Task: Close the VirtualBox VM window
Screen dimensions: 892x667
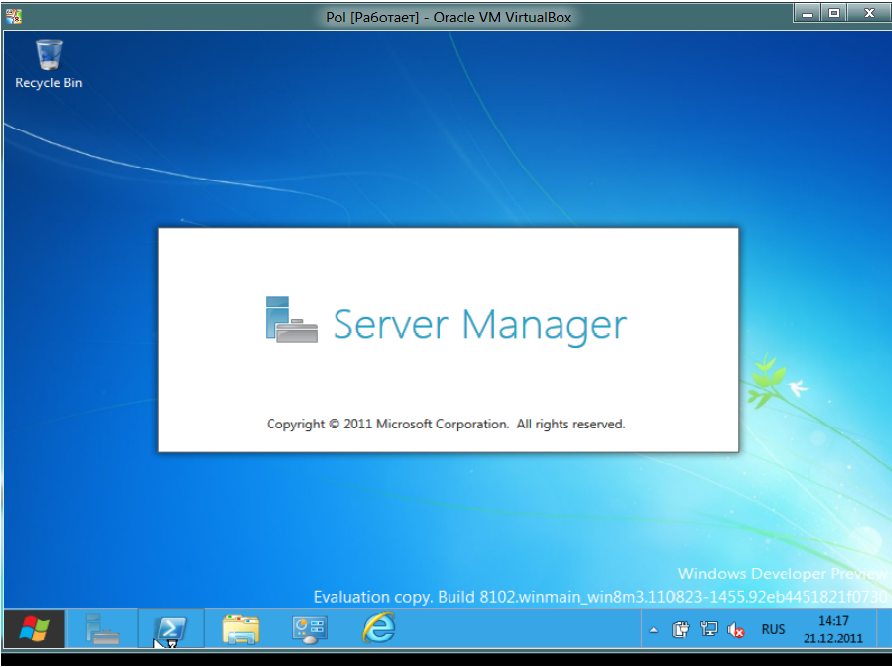Action: [x=870, y=13]
